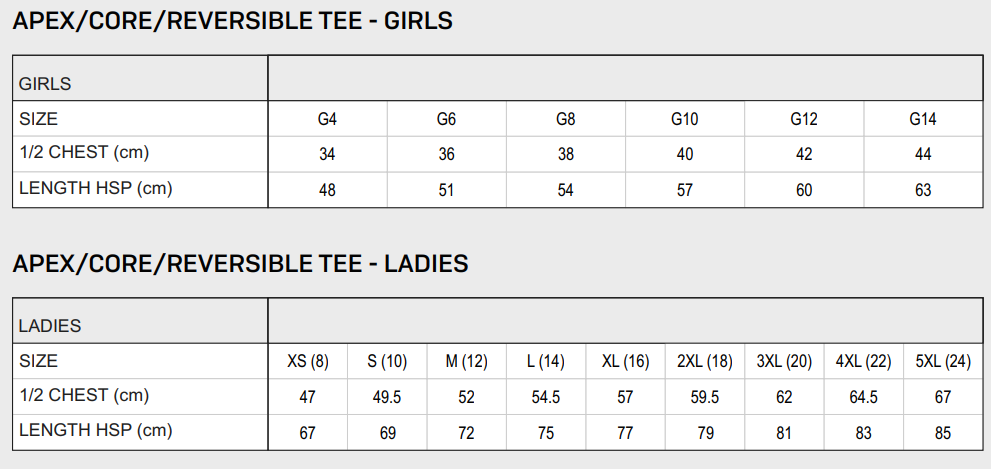Click the M (12) size header

(466, 362)
